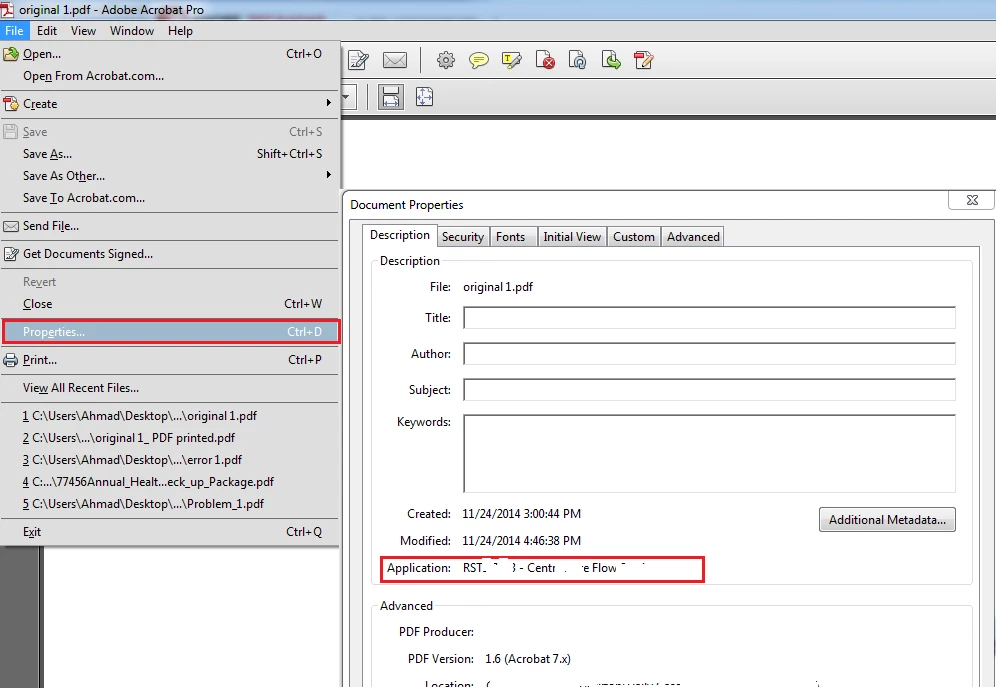
Task: Open the zoom level dropdown arrow
Action: [x=347, y=97]
